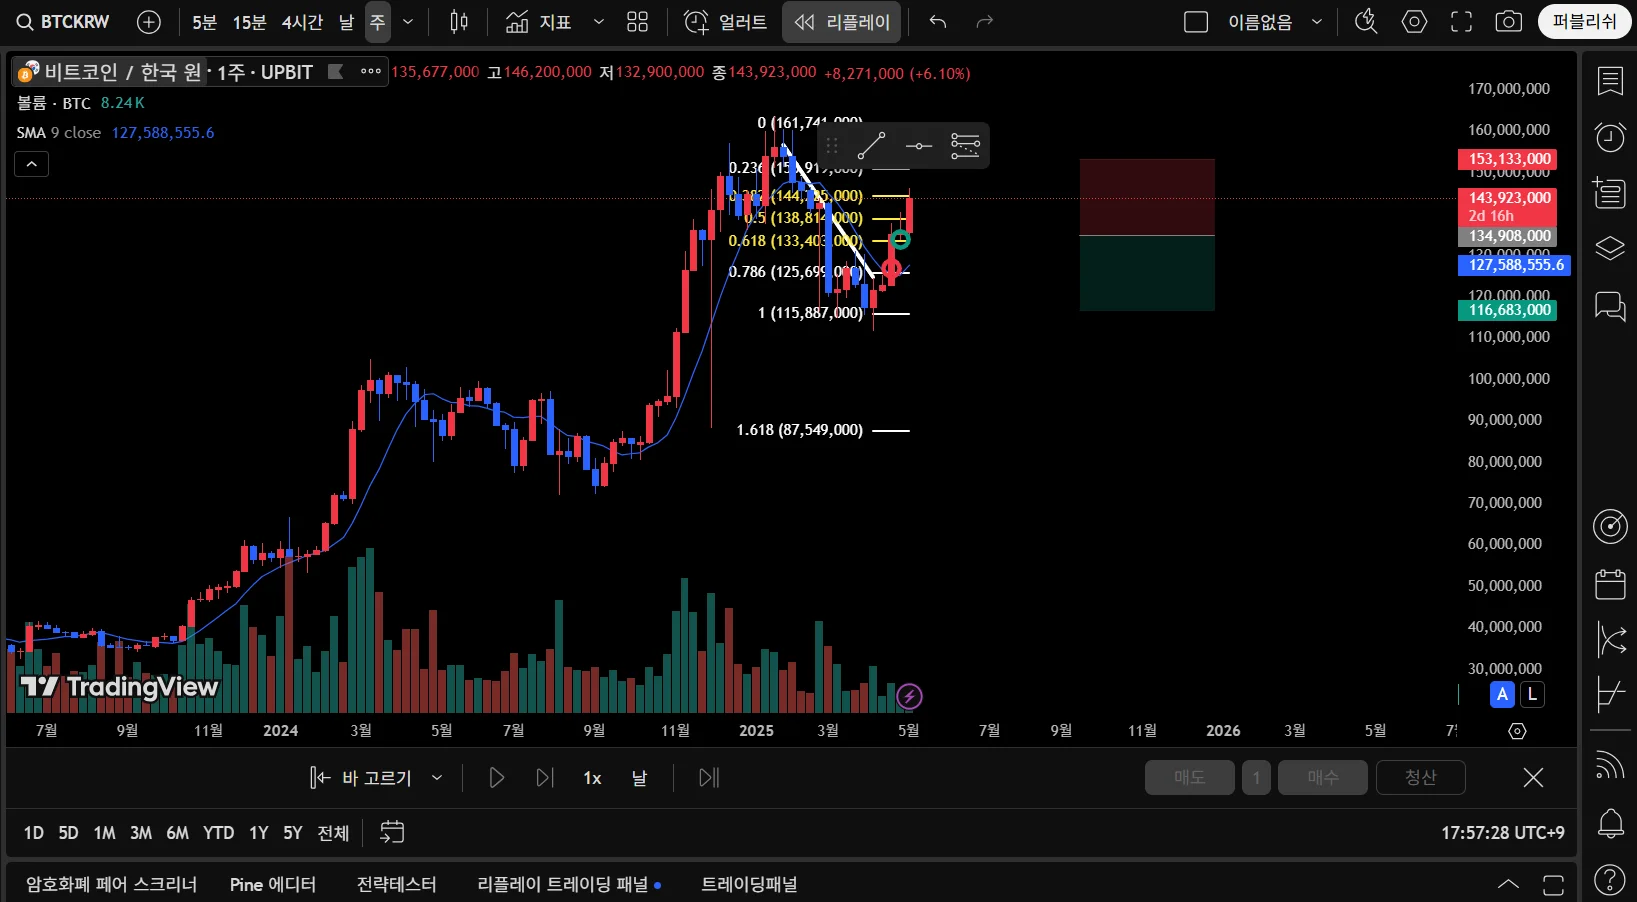This screenshot has width=1637, height=902.
Task: Select the 5분 timeframe
Action: pyautogui.click(x=204, y=22)
